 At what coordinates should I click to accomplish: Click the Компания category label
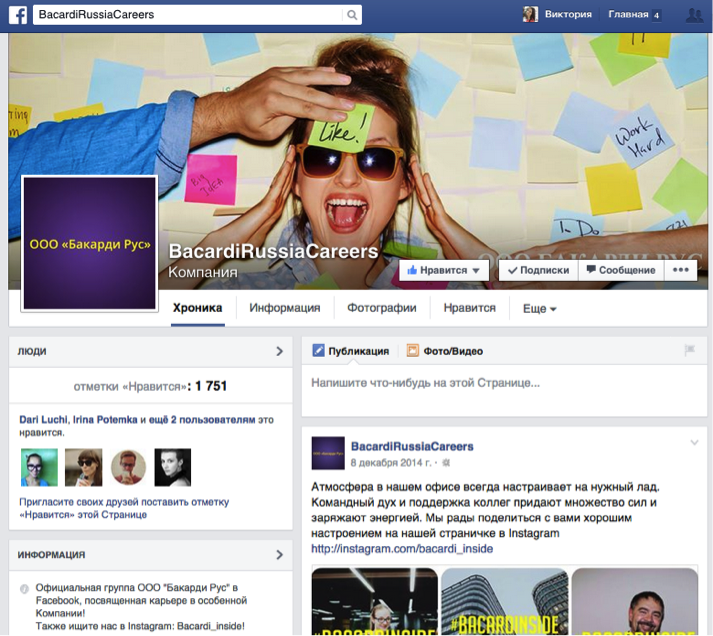point(203,272)
